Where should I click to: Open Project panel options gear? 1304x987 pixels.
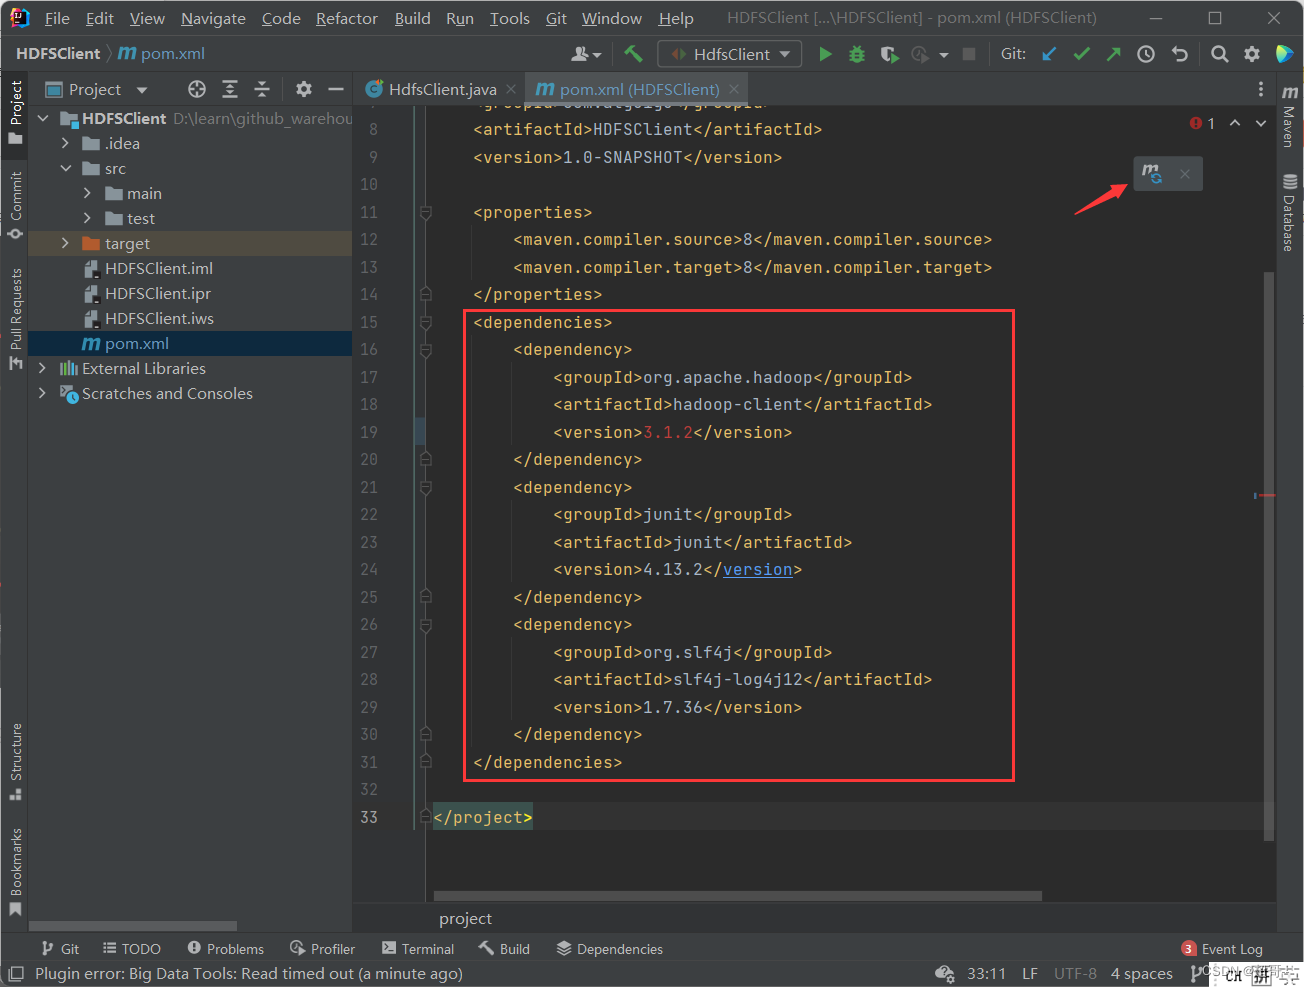pos(304,89)
